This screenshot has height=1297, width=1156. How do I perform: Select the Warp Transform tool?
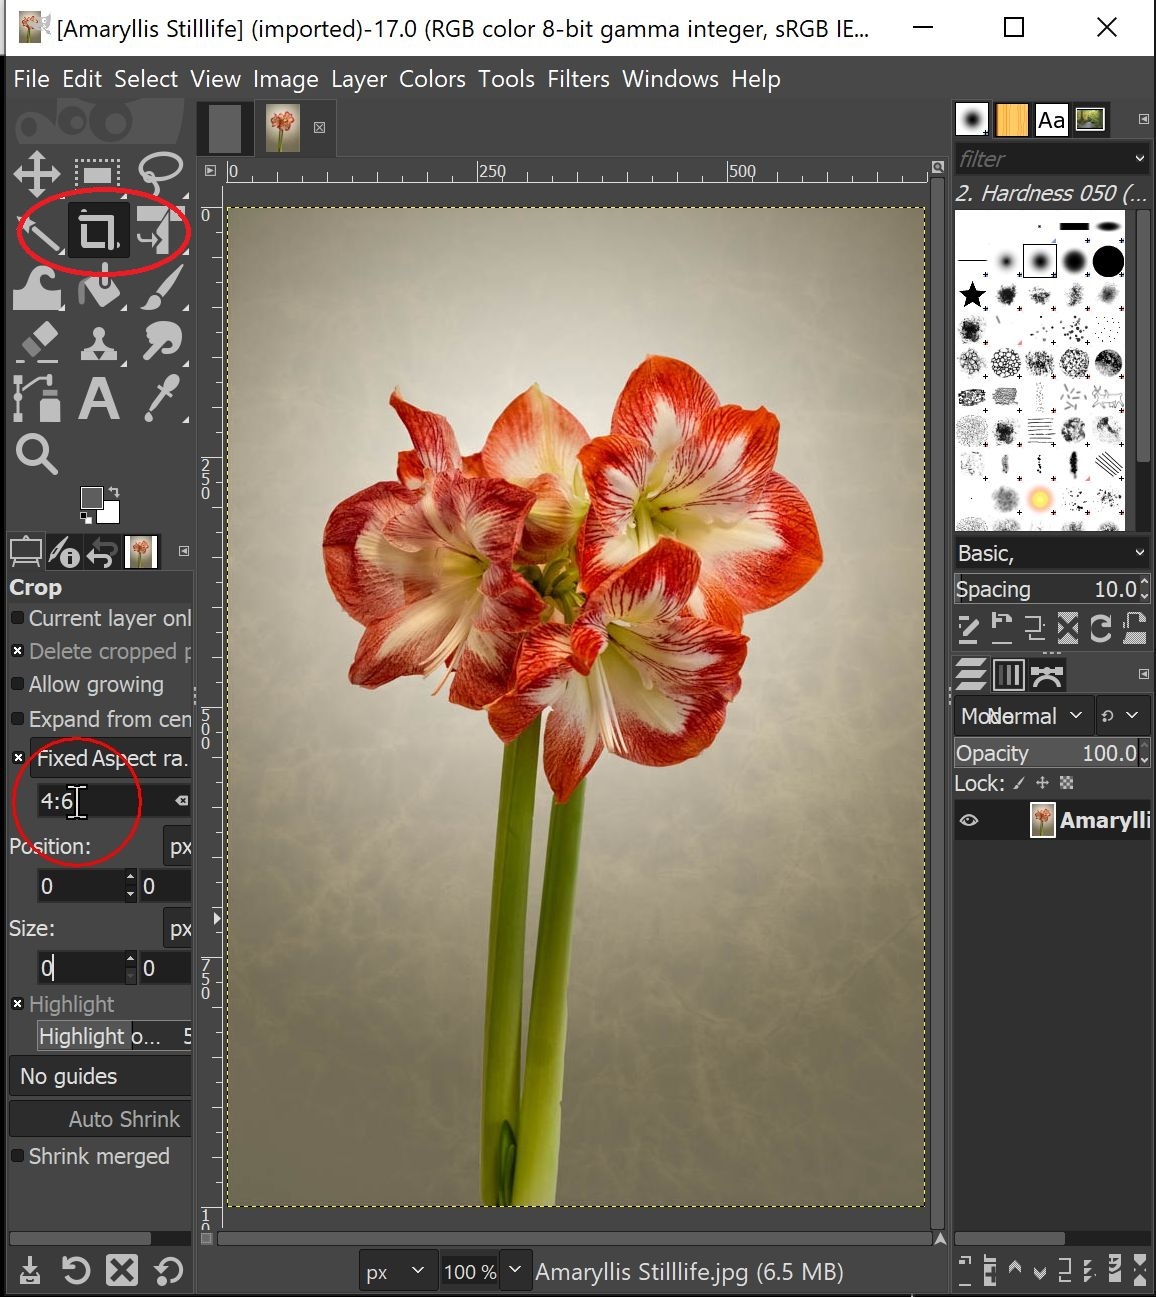point(38,289)
